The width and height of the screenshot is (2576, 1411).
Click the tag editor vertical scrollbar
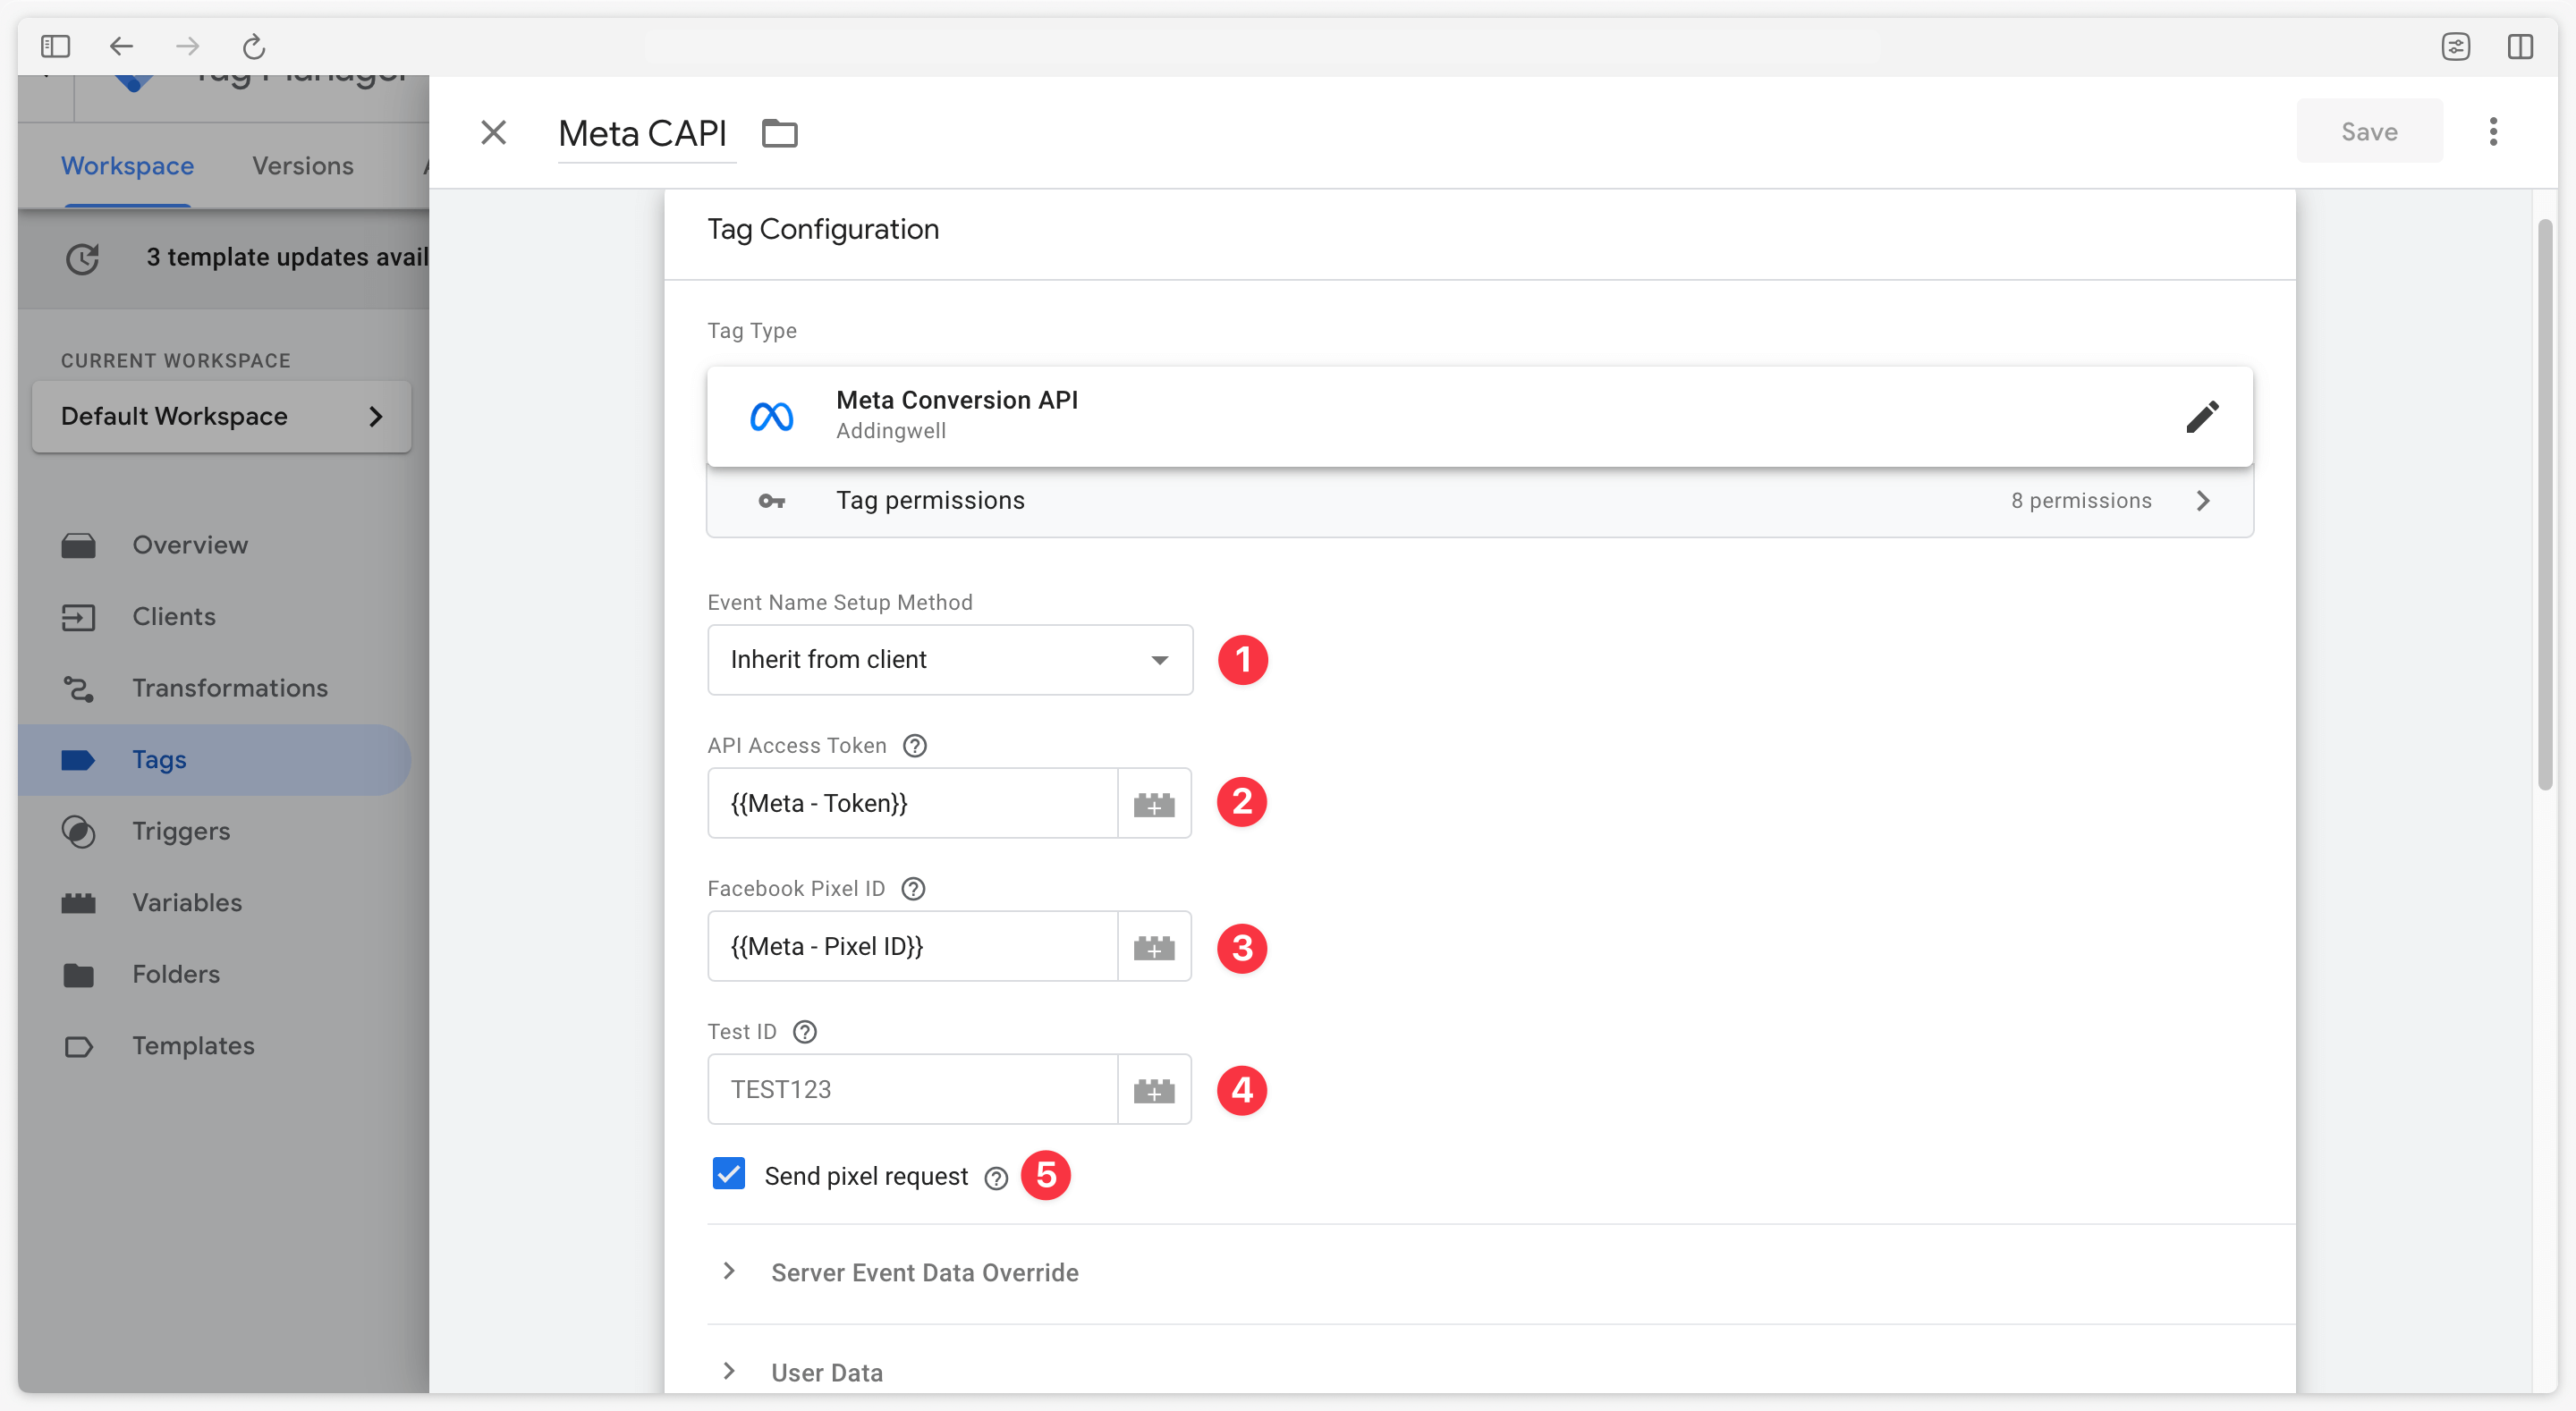point(2545,505)
